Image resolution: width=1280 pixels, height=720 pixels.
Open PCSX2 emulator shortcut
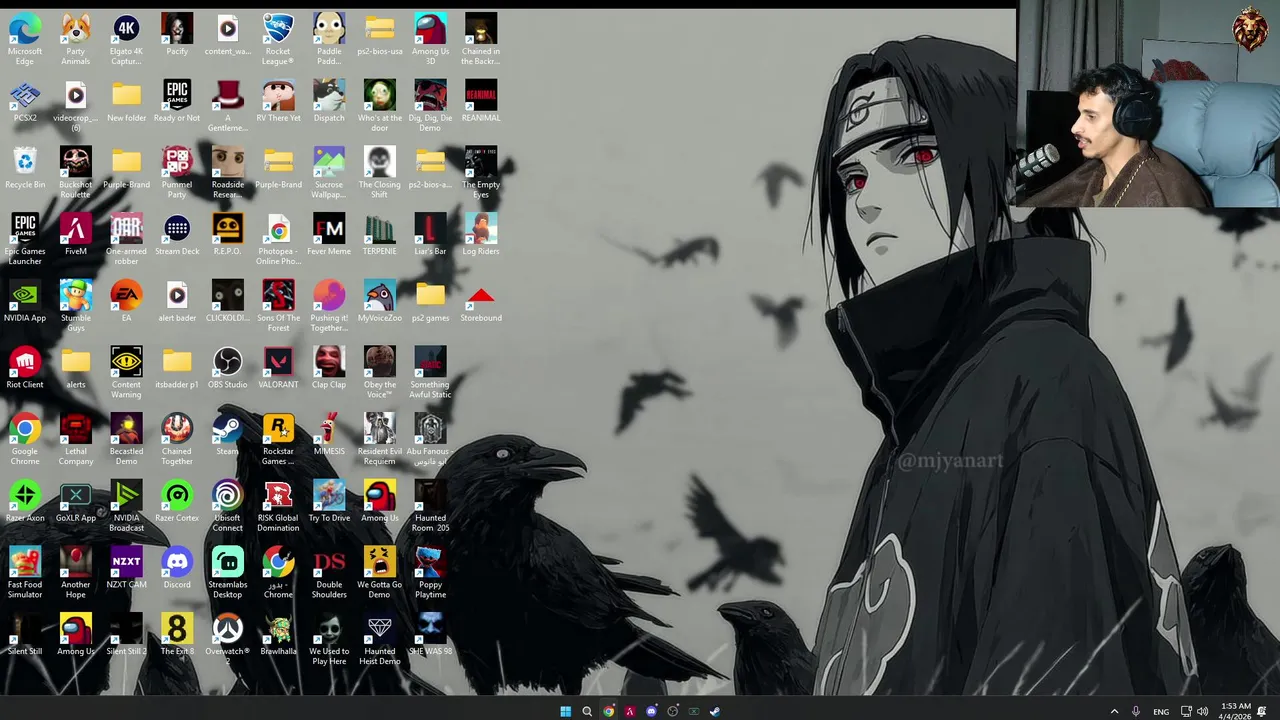pyautogui.click(x=25, y=102)
